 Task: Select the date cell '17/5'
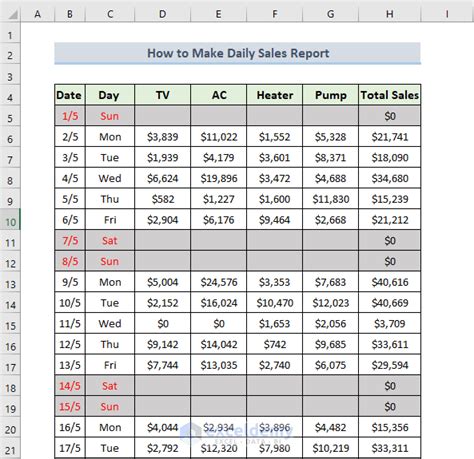point(70,448)
